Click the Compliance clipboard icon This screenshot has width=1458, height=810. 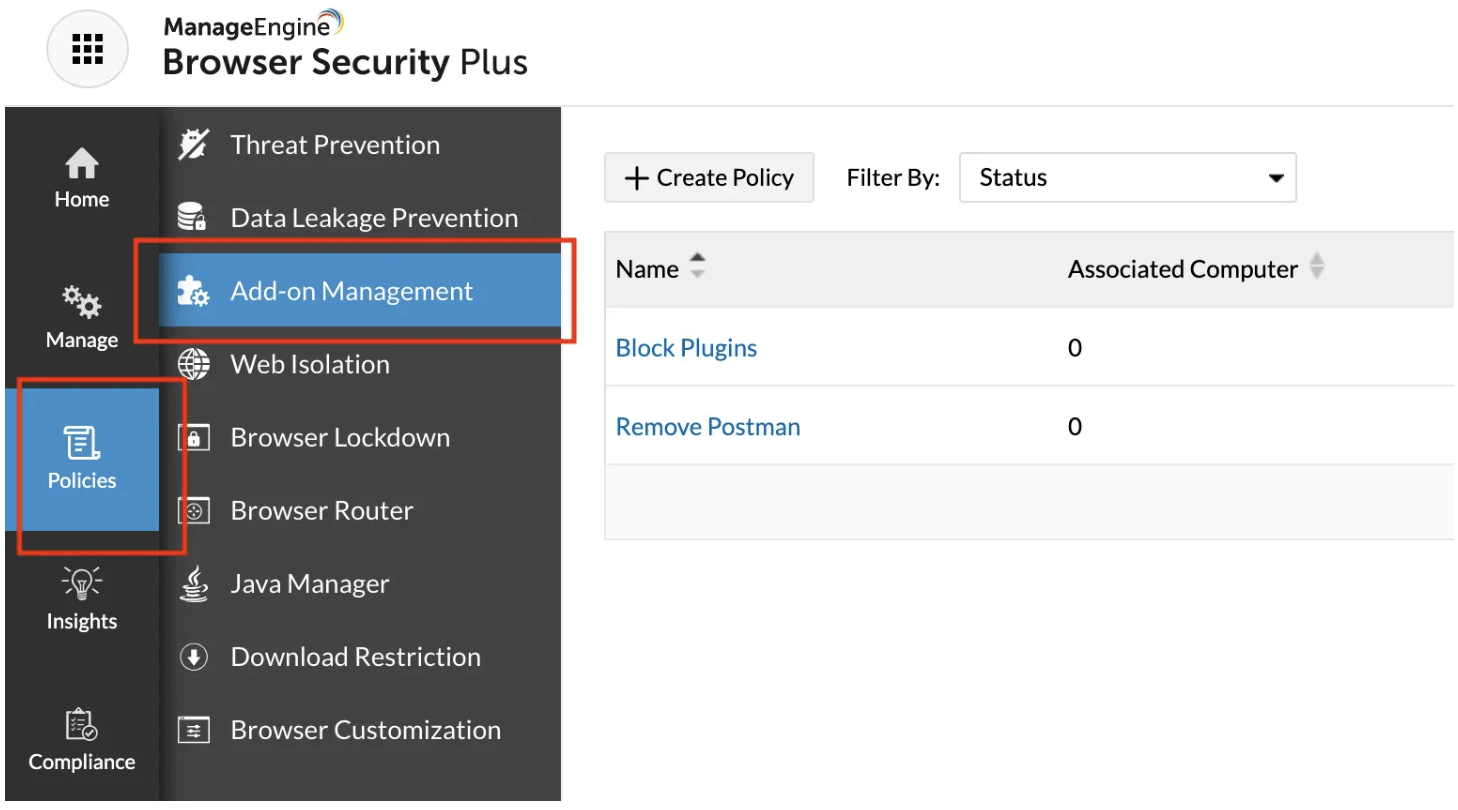[x=82, y=723]
